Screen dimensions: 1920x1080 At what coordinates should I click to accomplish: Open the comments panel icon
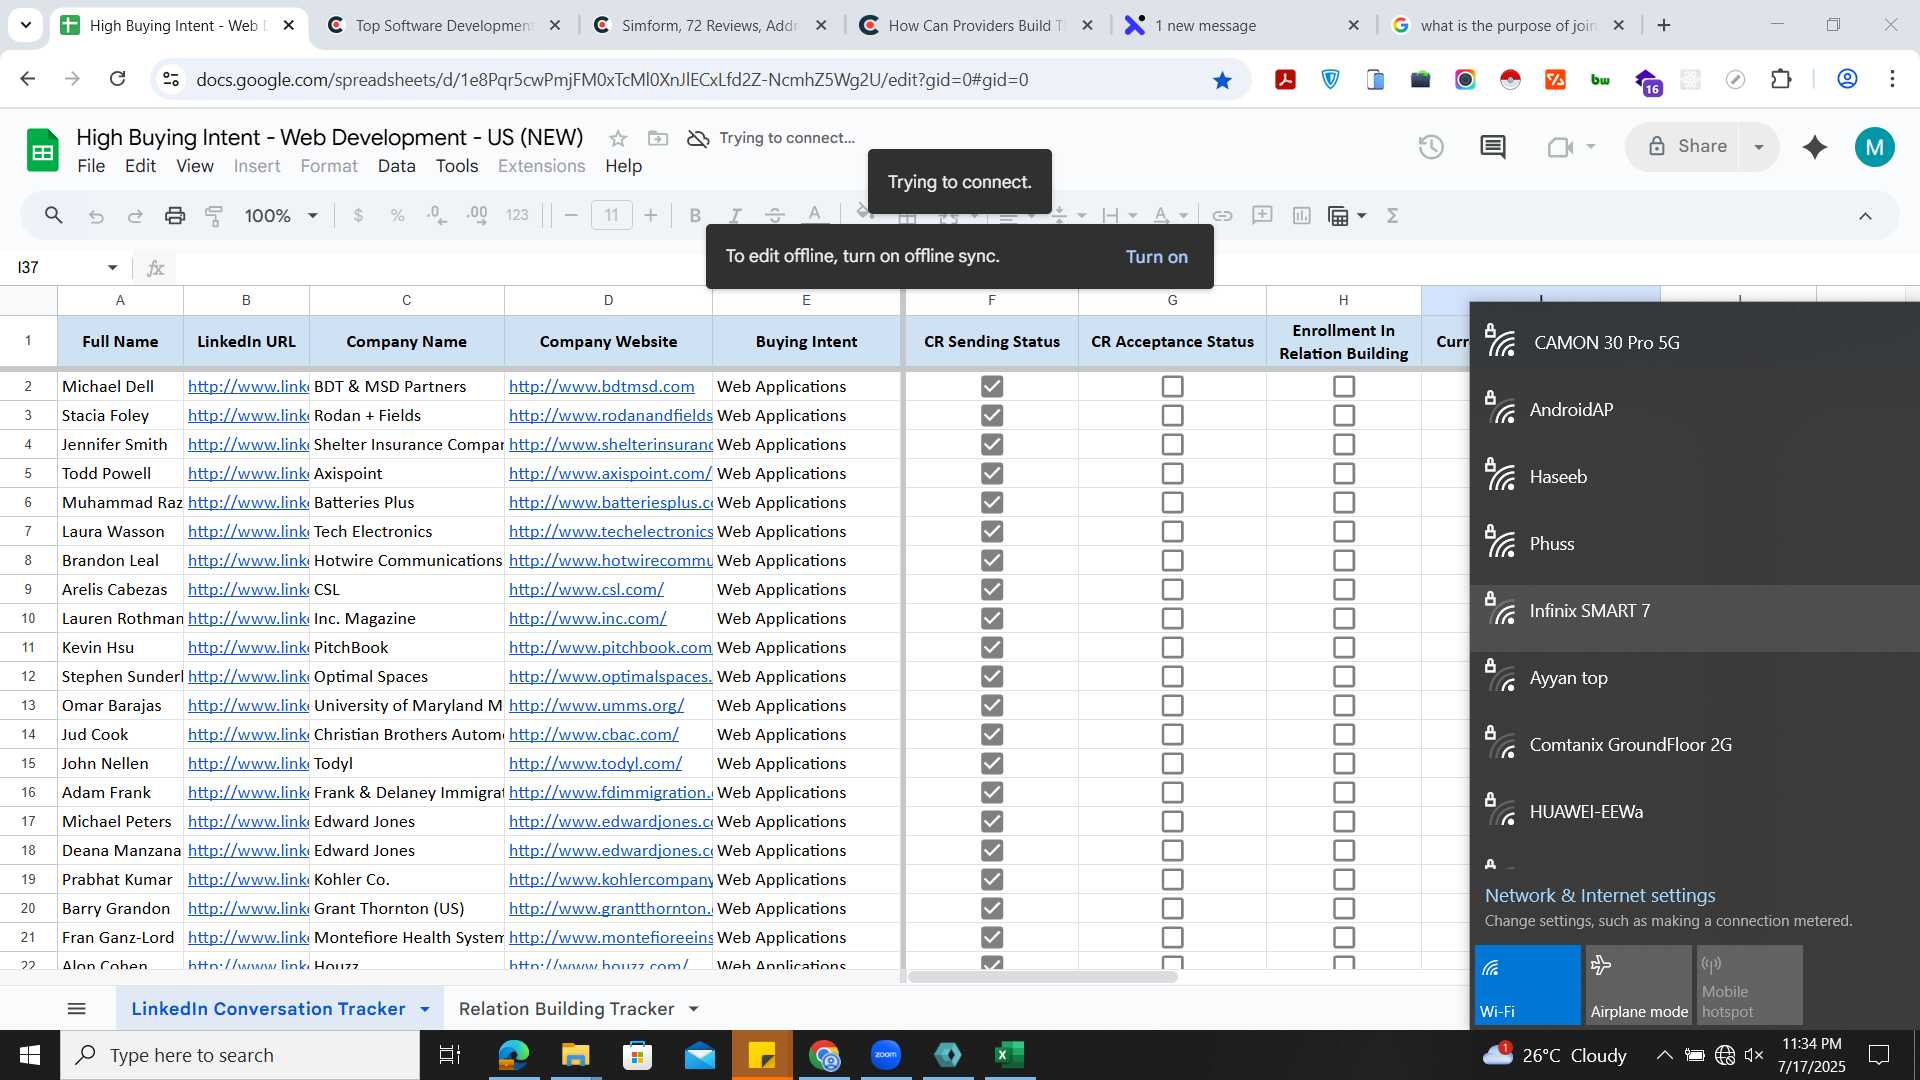(x=1493, y=148)
